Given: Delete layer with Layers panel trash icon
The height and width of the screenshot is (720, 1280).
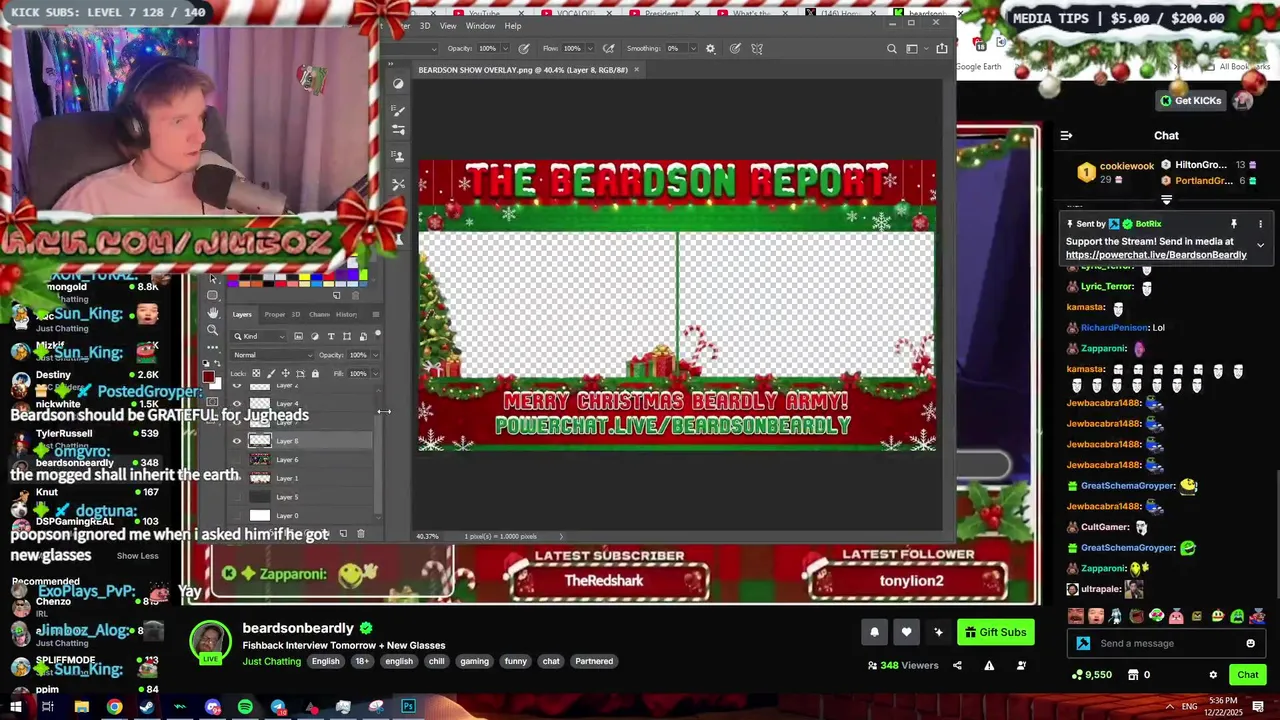Looking at the screenshot, I should [361, 534].
